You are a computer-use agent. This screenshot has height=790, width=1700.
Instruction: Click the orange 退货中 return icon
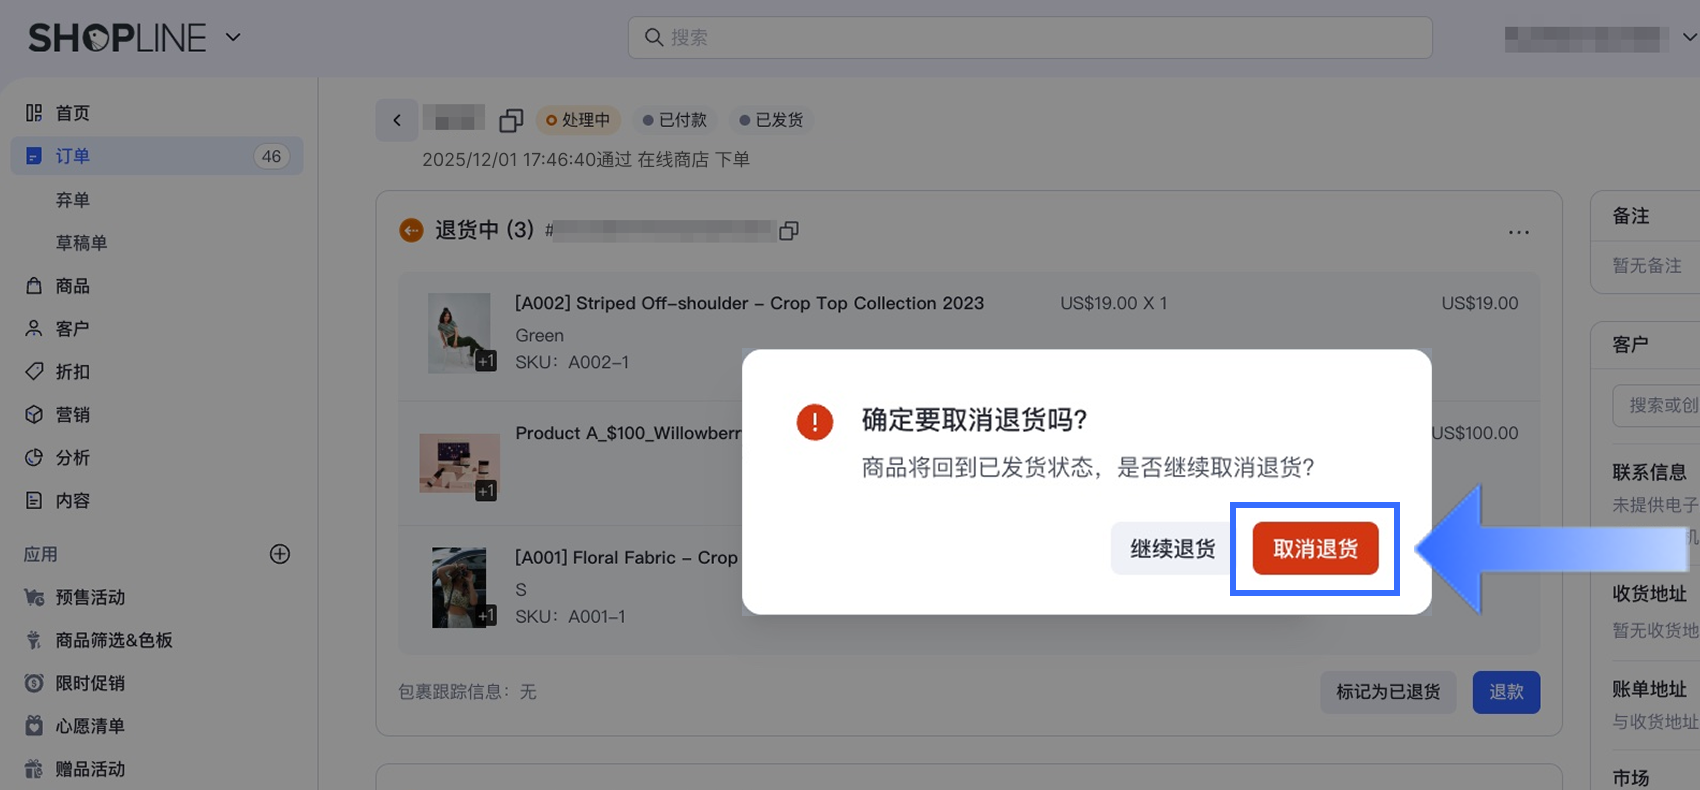[411, 231]
